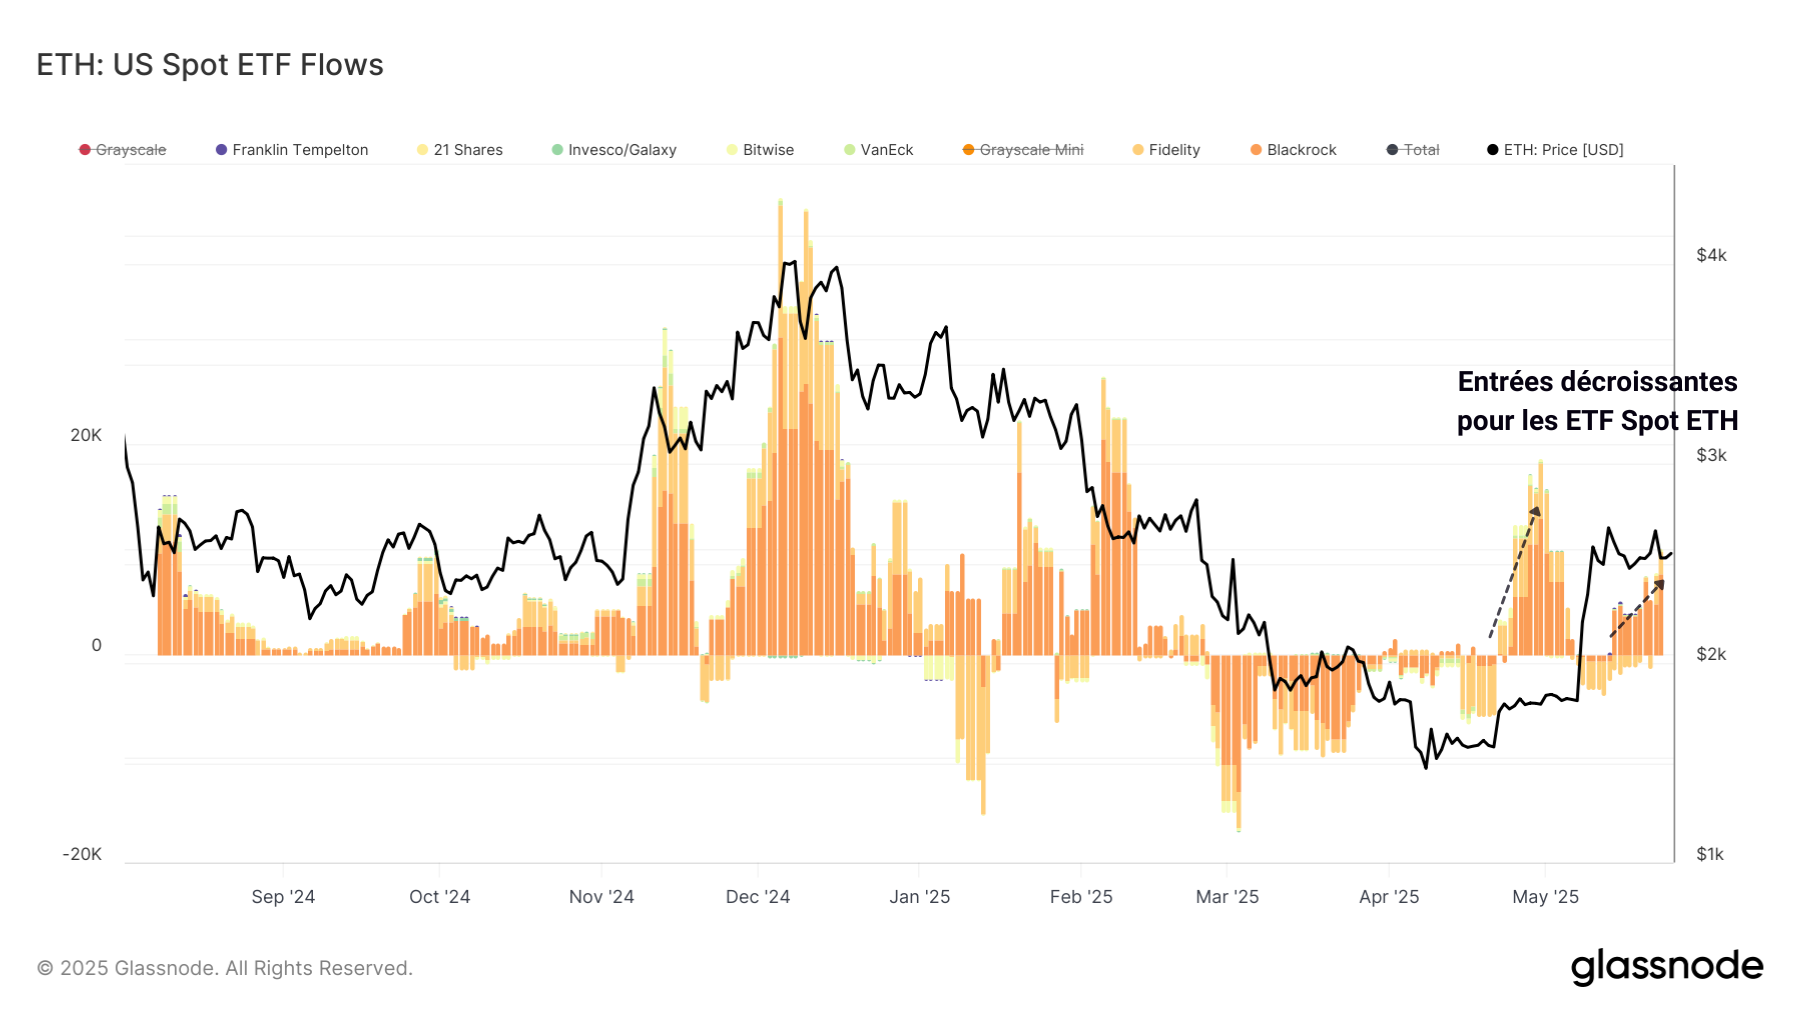
Task: Toggle the Bitwise series in the legend
Action: [768, 150]
